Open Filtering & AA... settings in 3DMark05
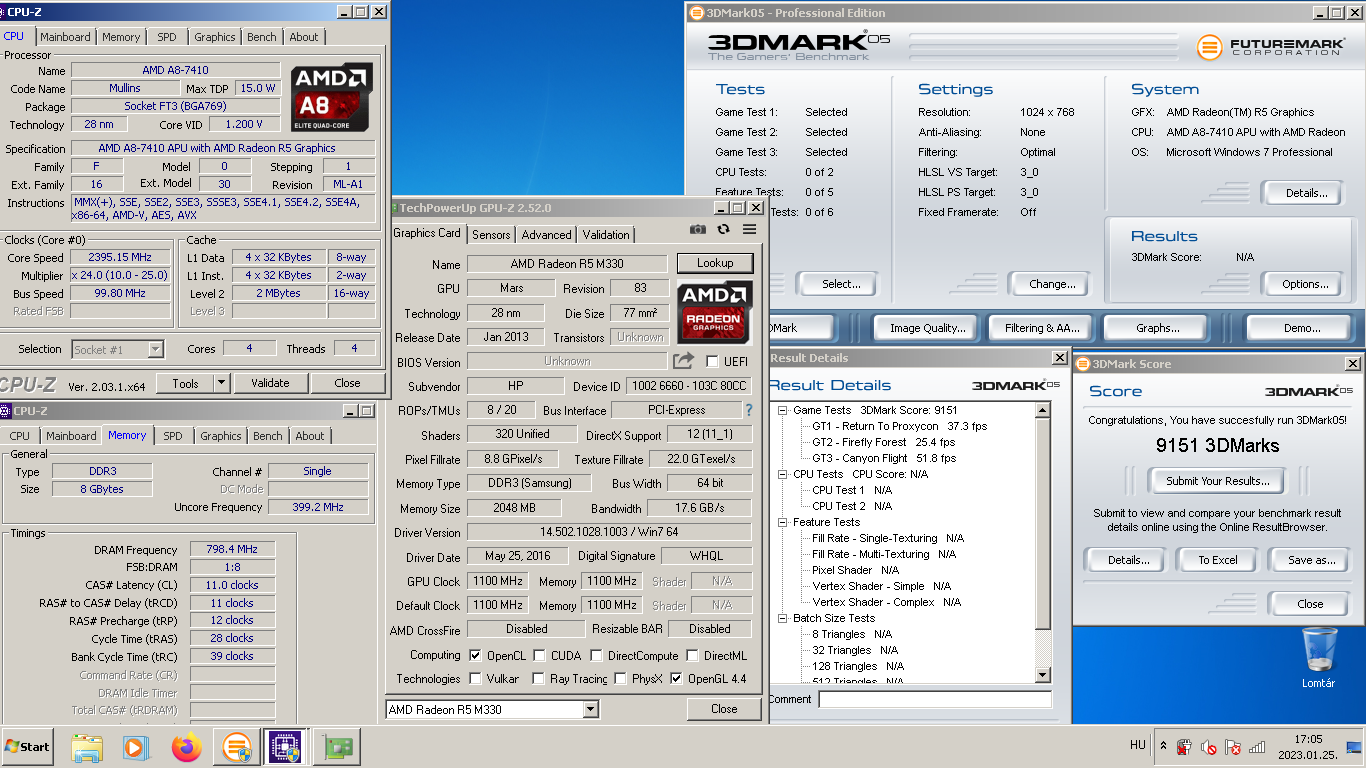 tap(1042, 328)
